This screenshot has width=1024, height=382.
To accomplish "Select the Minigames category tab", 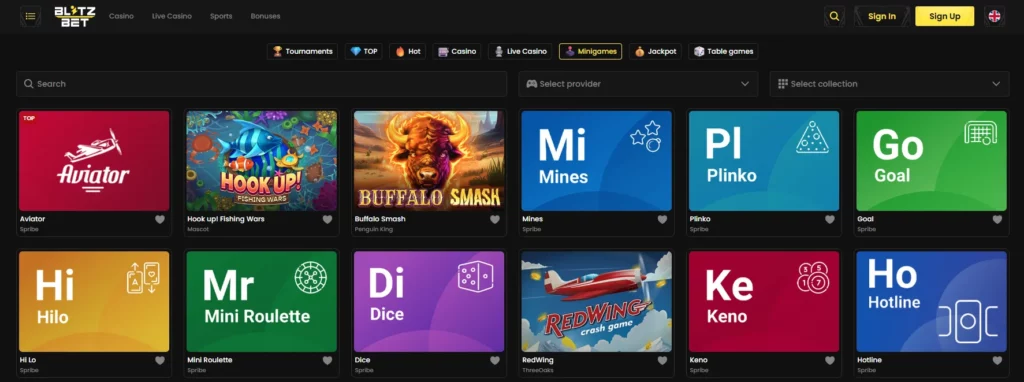I will (590, 51).
